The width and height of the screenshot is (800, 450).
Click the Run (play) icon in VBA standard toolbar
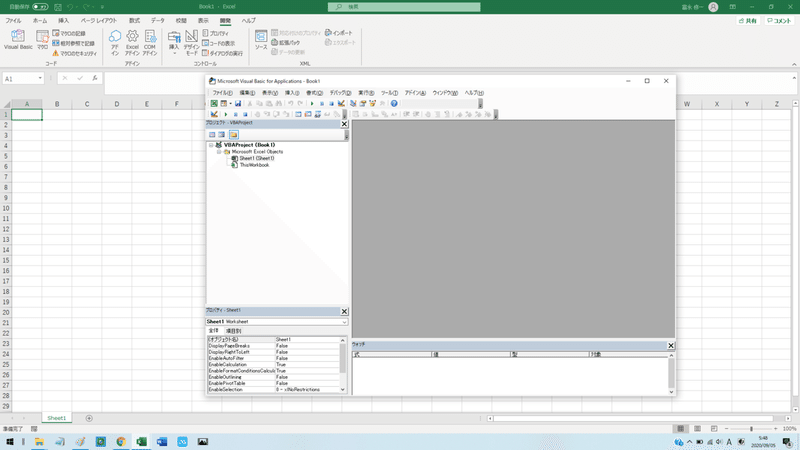pos(312,104)
